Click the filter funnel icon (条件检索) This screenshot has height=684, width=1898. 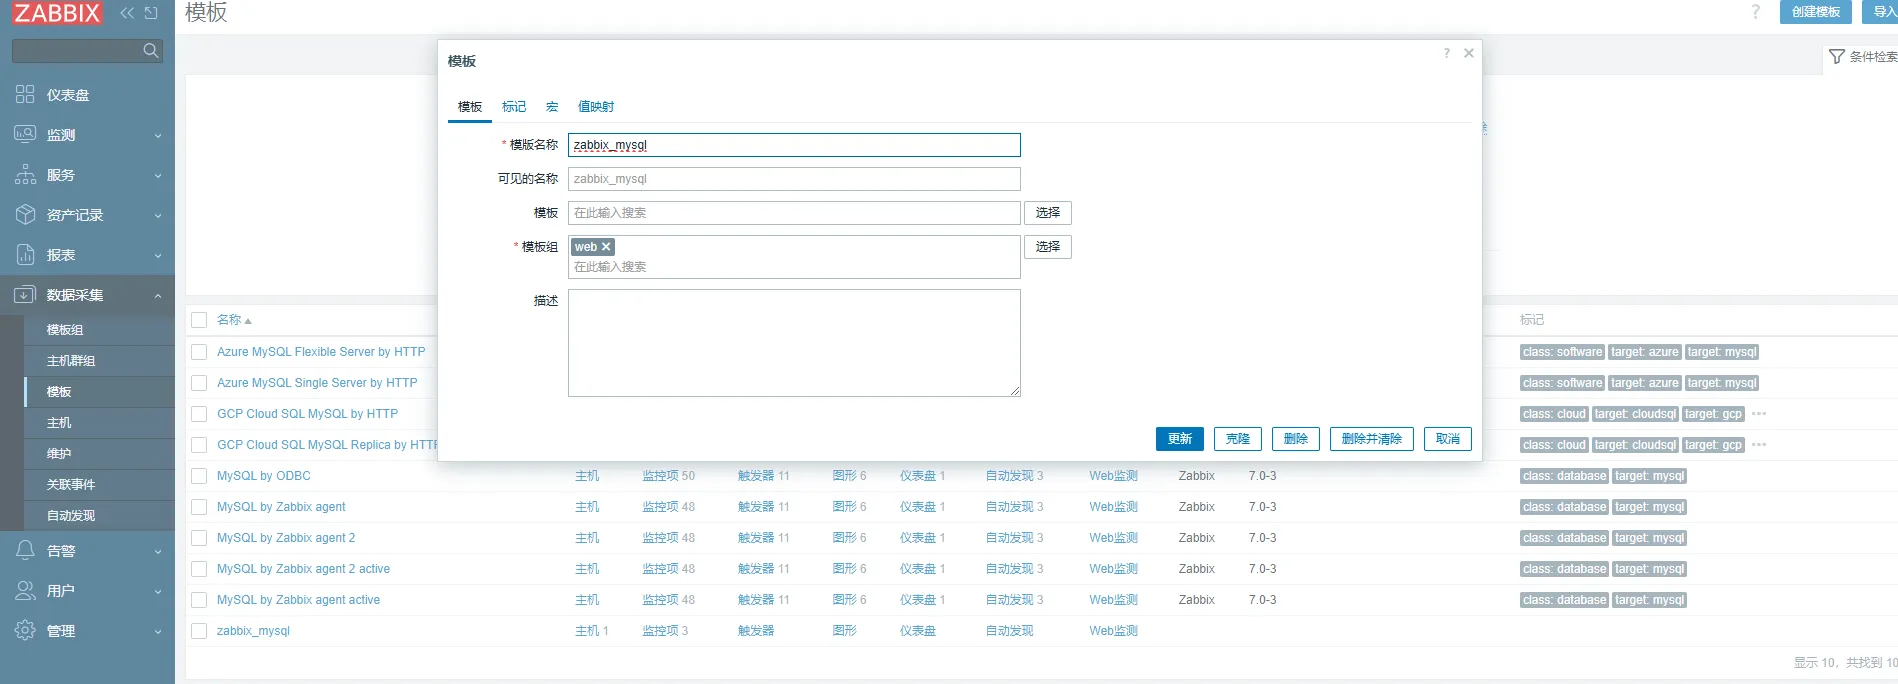[1837, 57]
